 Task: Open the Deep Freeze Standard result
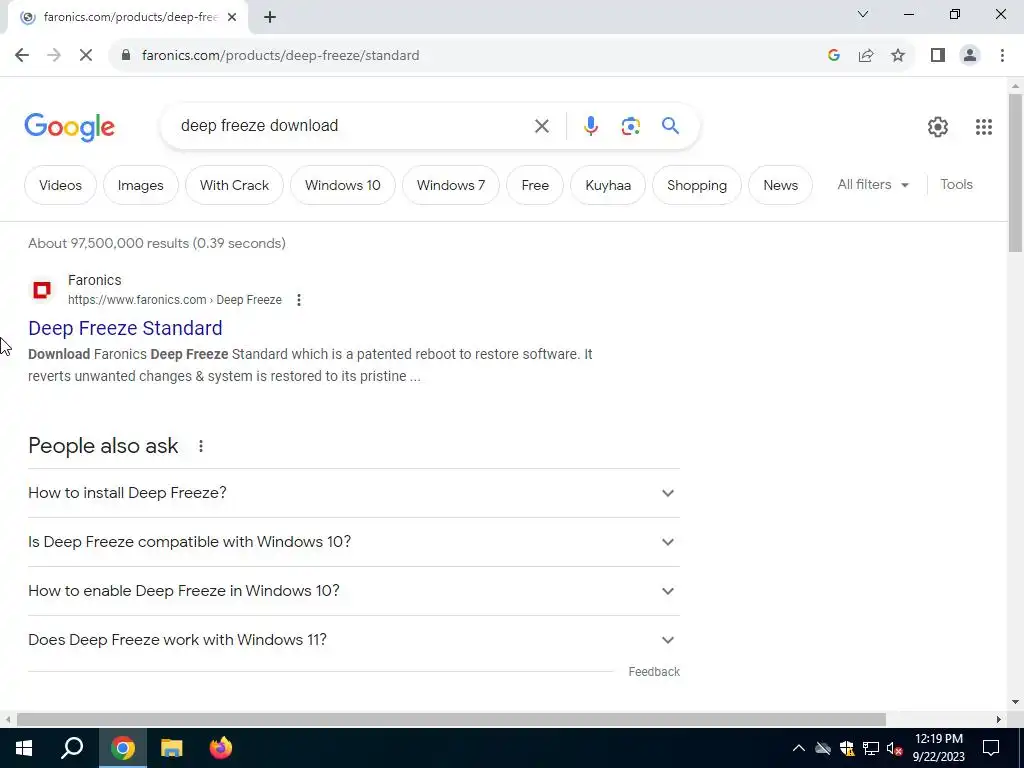[x=125, y=328]
